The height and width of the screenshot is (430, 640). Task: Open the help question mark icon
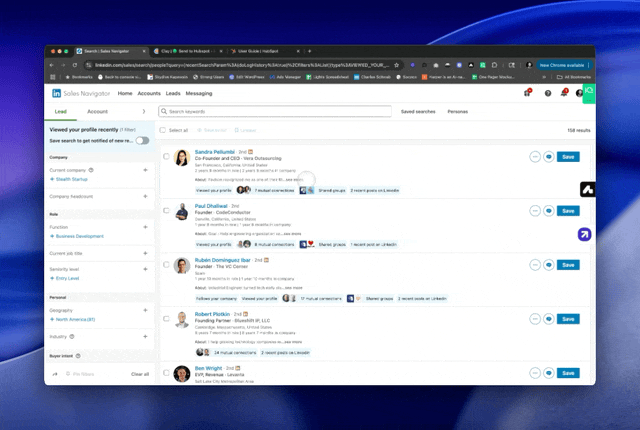point(548,93)
